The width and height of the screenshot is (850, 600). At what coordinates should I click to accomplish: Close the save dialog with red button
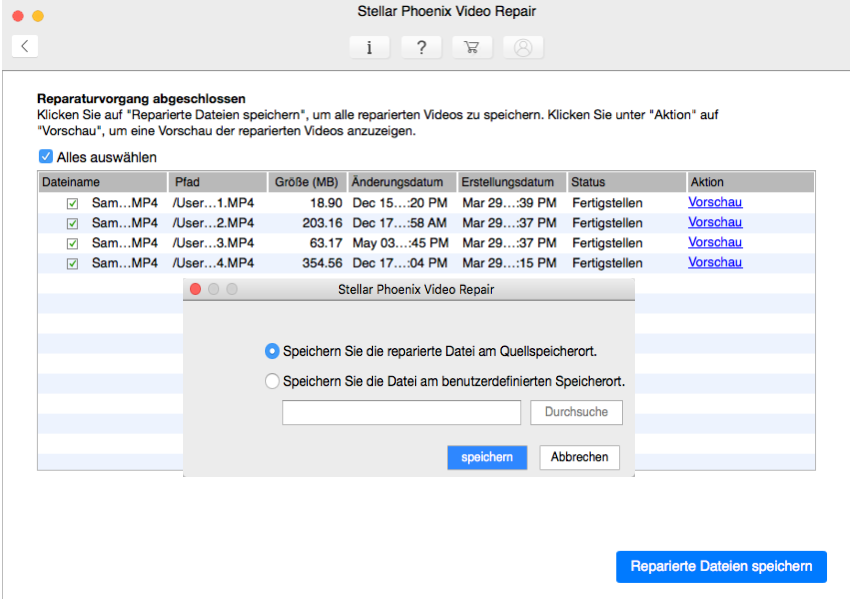pyautogui.click(x=196, y=289)
